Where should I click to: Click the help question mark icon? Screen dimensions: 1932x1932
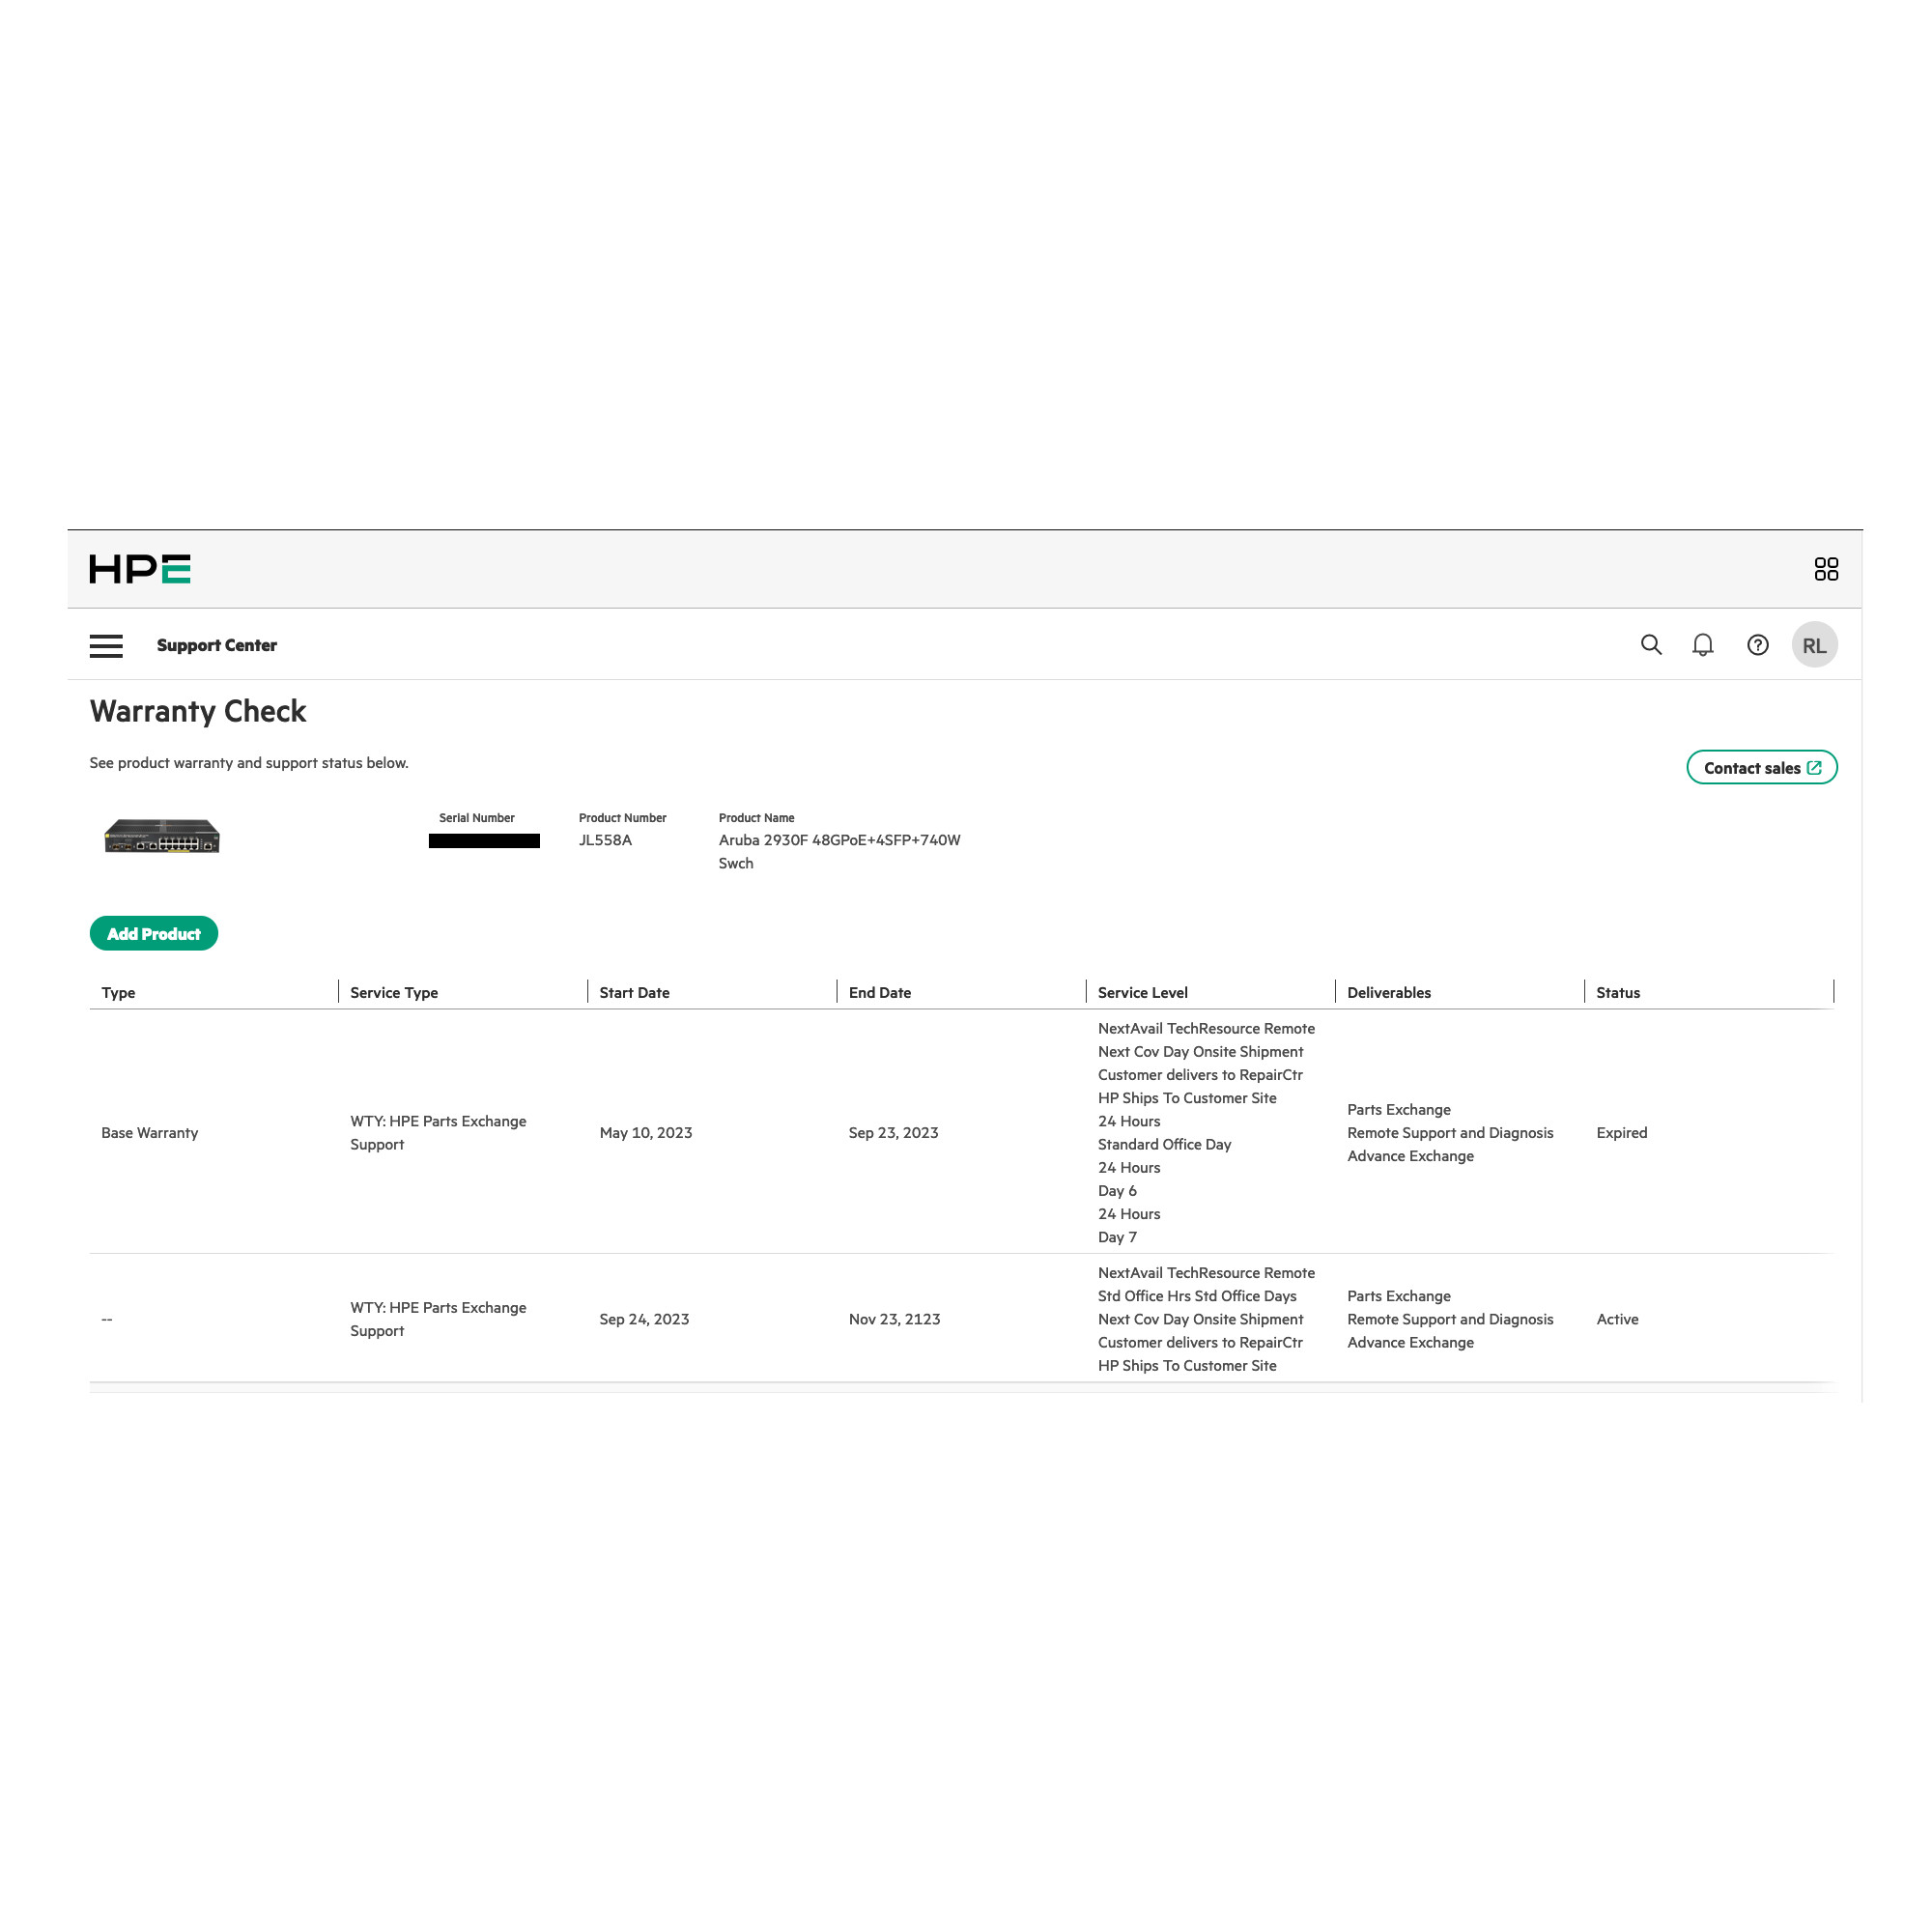pos(1757,645)
